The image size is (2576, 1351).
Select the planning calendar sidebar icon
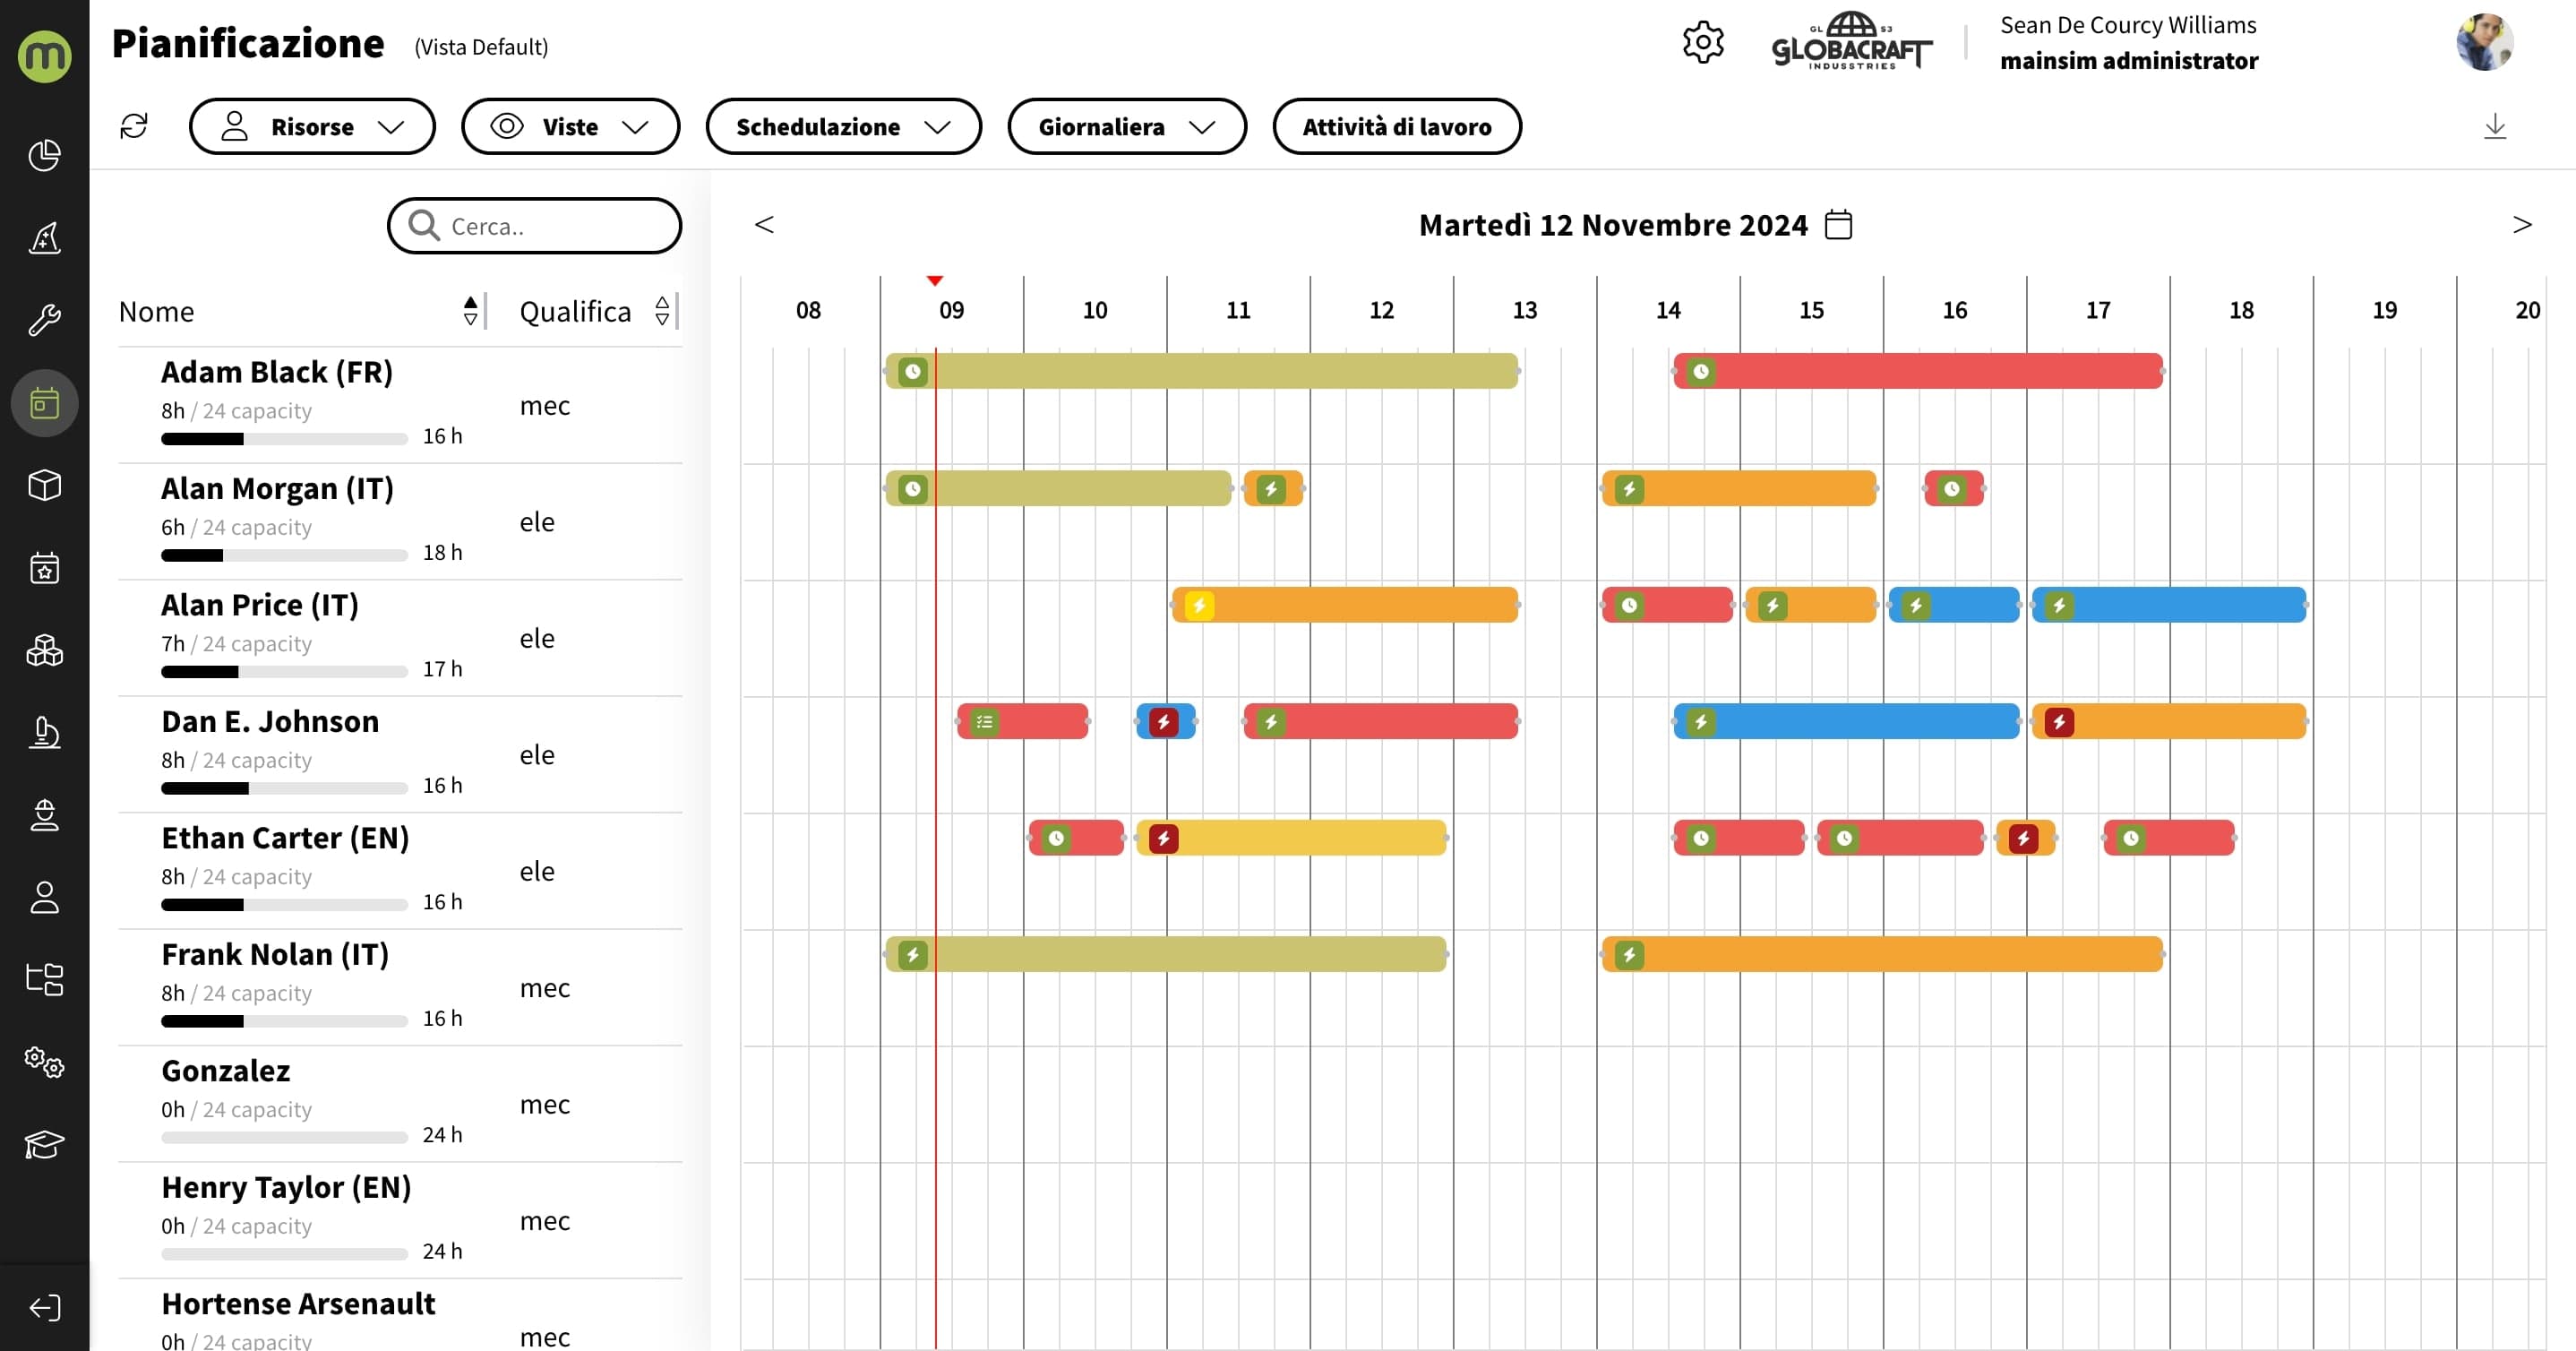click(44, 403)
